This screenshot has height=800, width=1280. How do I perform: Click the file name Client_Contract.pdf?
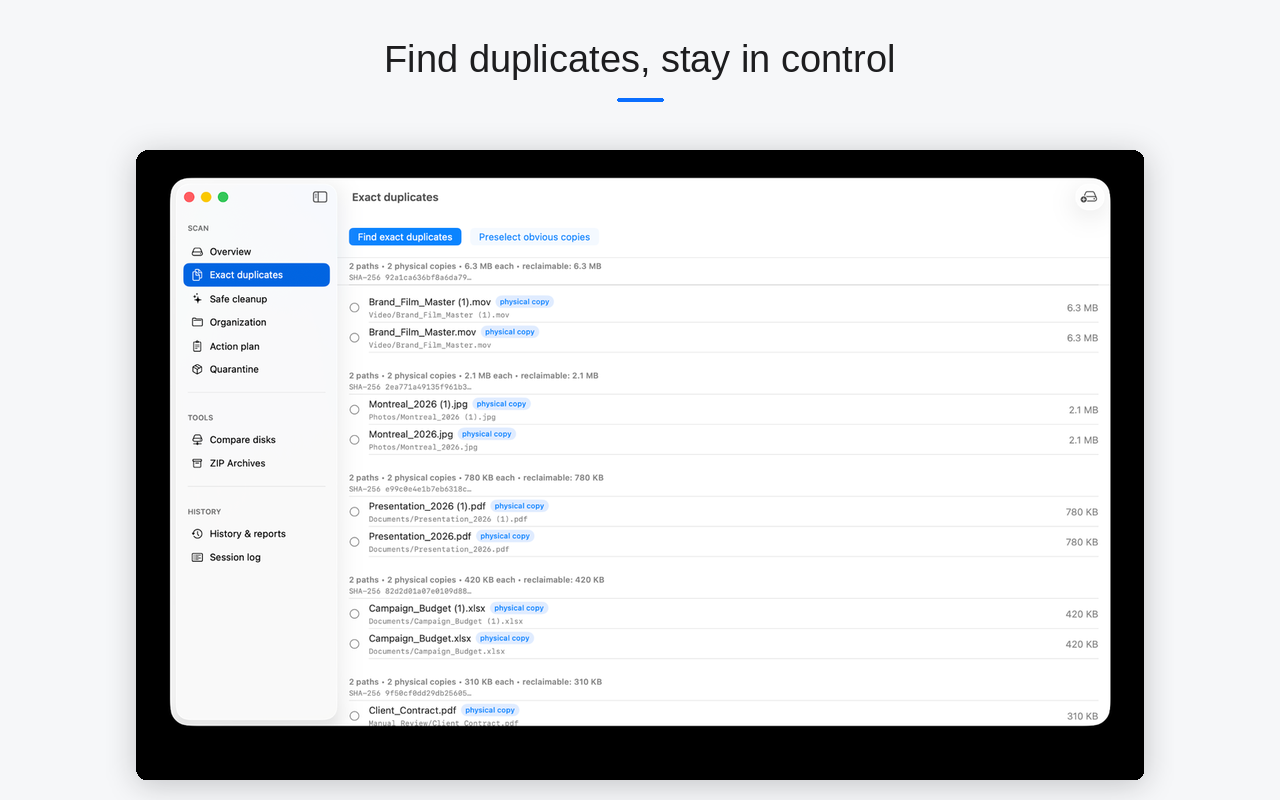(412, 710)
